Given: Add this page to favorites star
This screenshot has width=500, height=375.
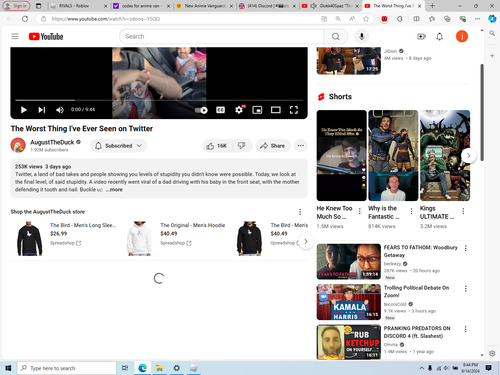Looking at the screenshot, I should [x=366, y=19].
